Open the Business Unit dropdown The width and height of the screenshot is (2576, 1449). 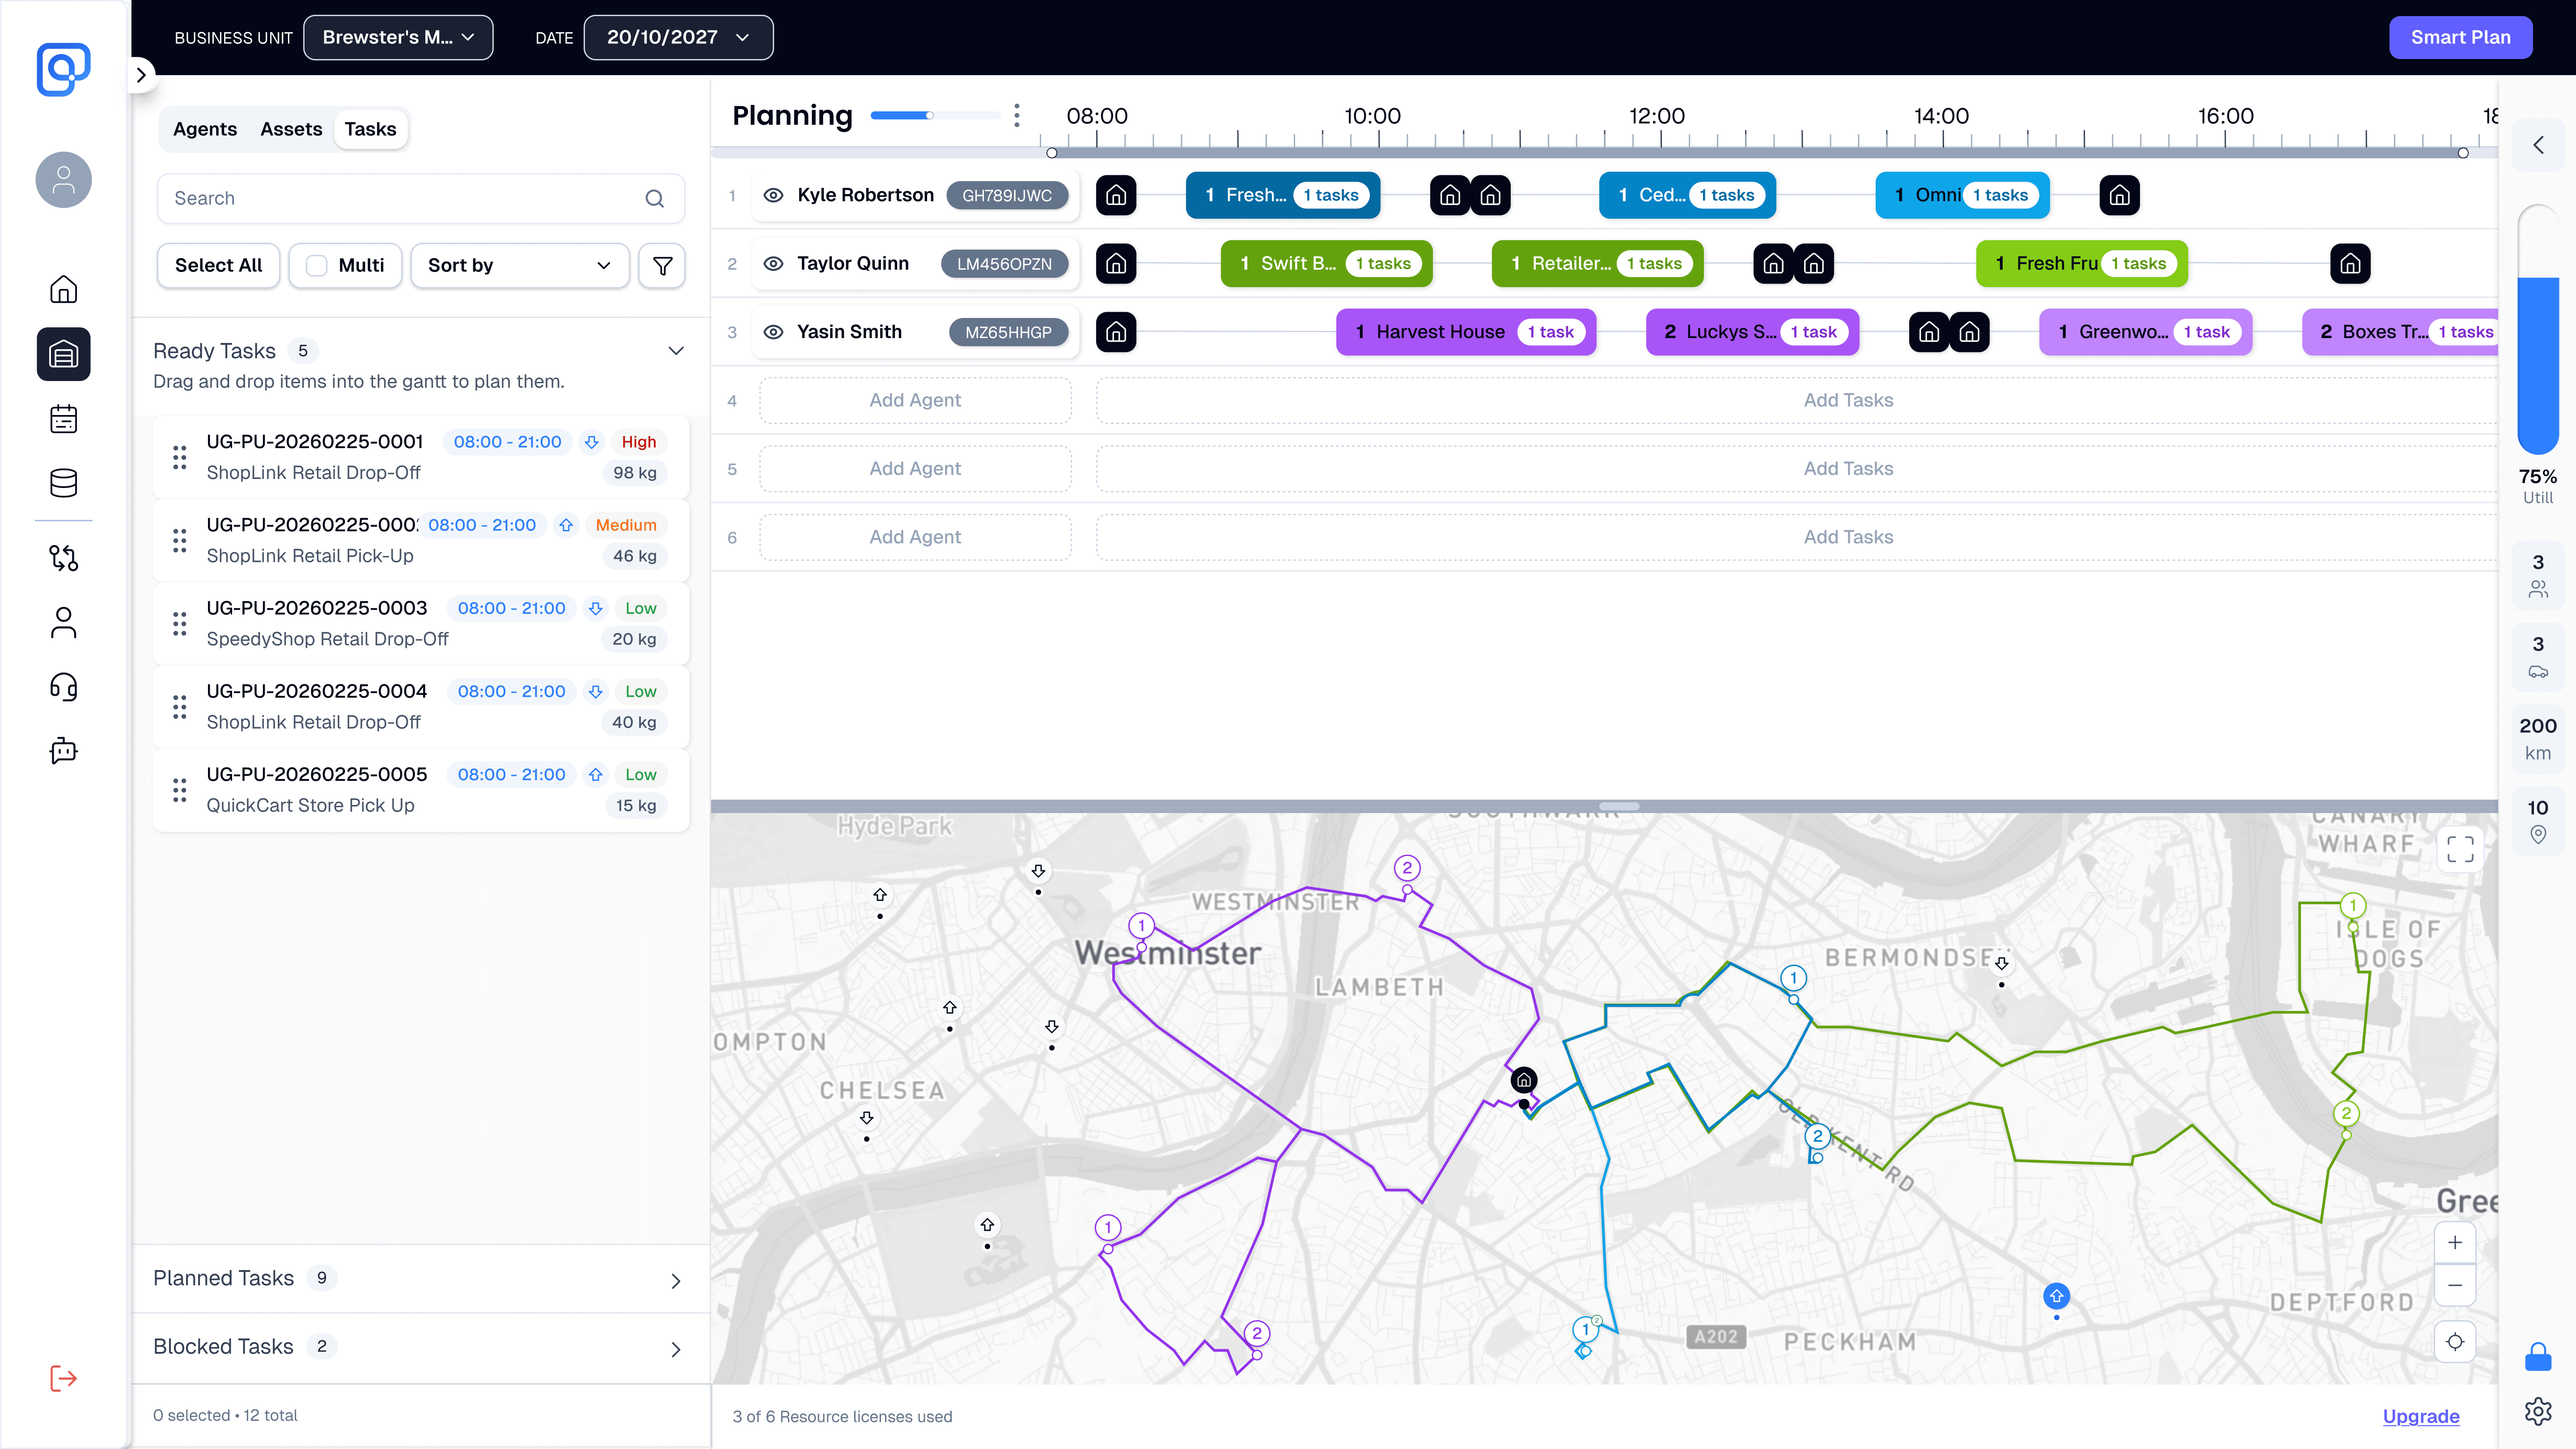398,38
